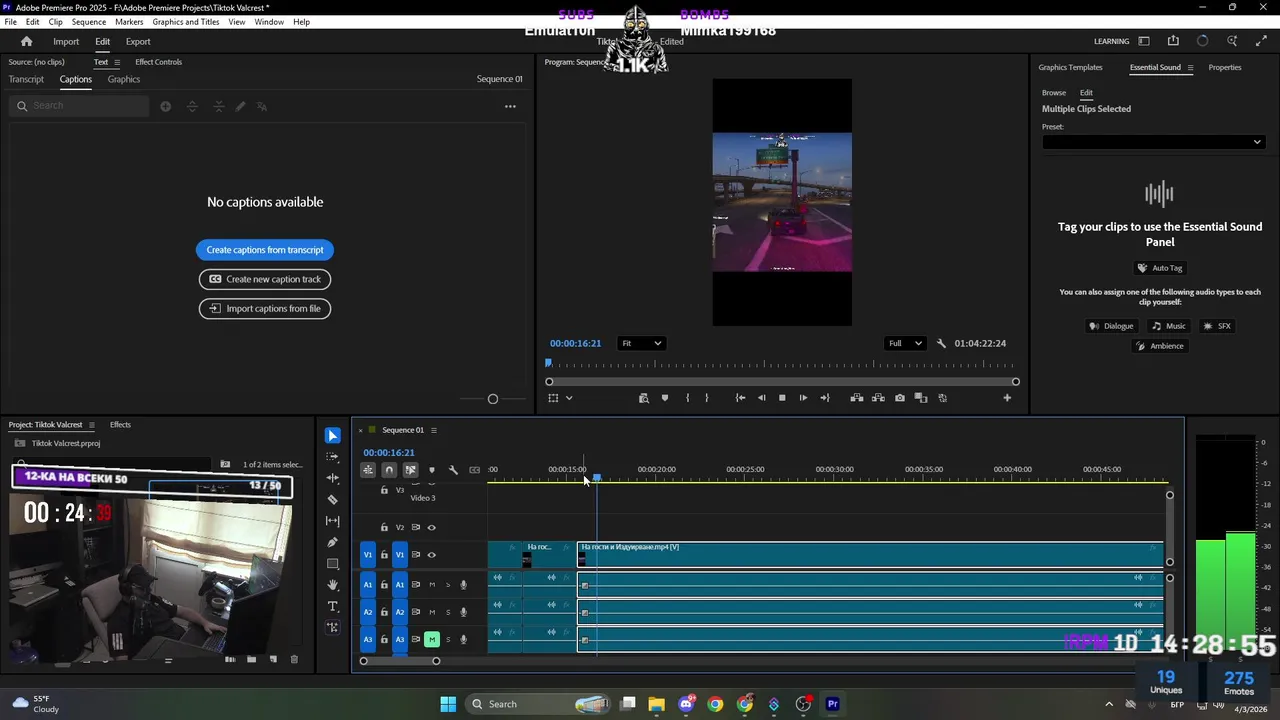This screenshot has width=1280, height=720.
Task: Select the Ripple Edit tool
Action: (x=333, y=478)
